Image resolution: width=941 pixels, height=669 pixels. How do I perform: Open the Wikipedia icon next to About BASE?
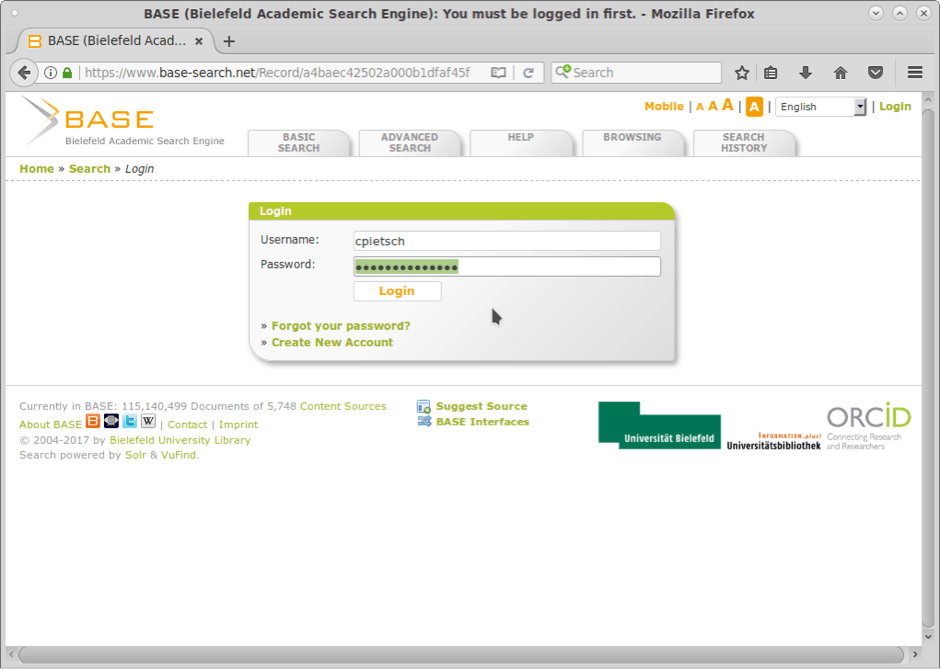coord(148,422)
